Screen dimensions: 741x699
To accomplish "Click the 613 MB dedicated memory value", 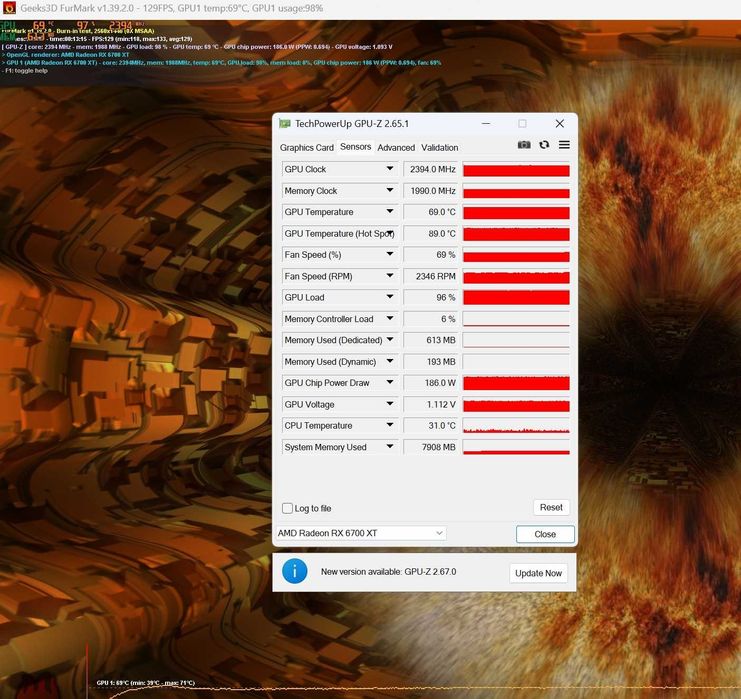I will tap(431, 340).
